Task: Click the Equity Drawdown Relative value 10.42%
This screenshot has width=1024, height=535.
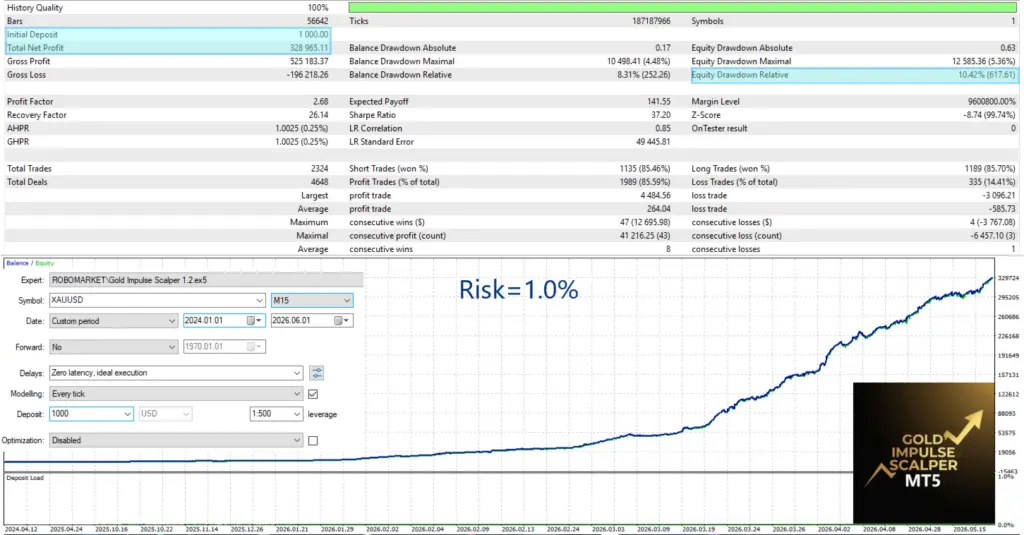Action: pos(987,75)
